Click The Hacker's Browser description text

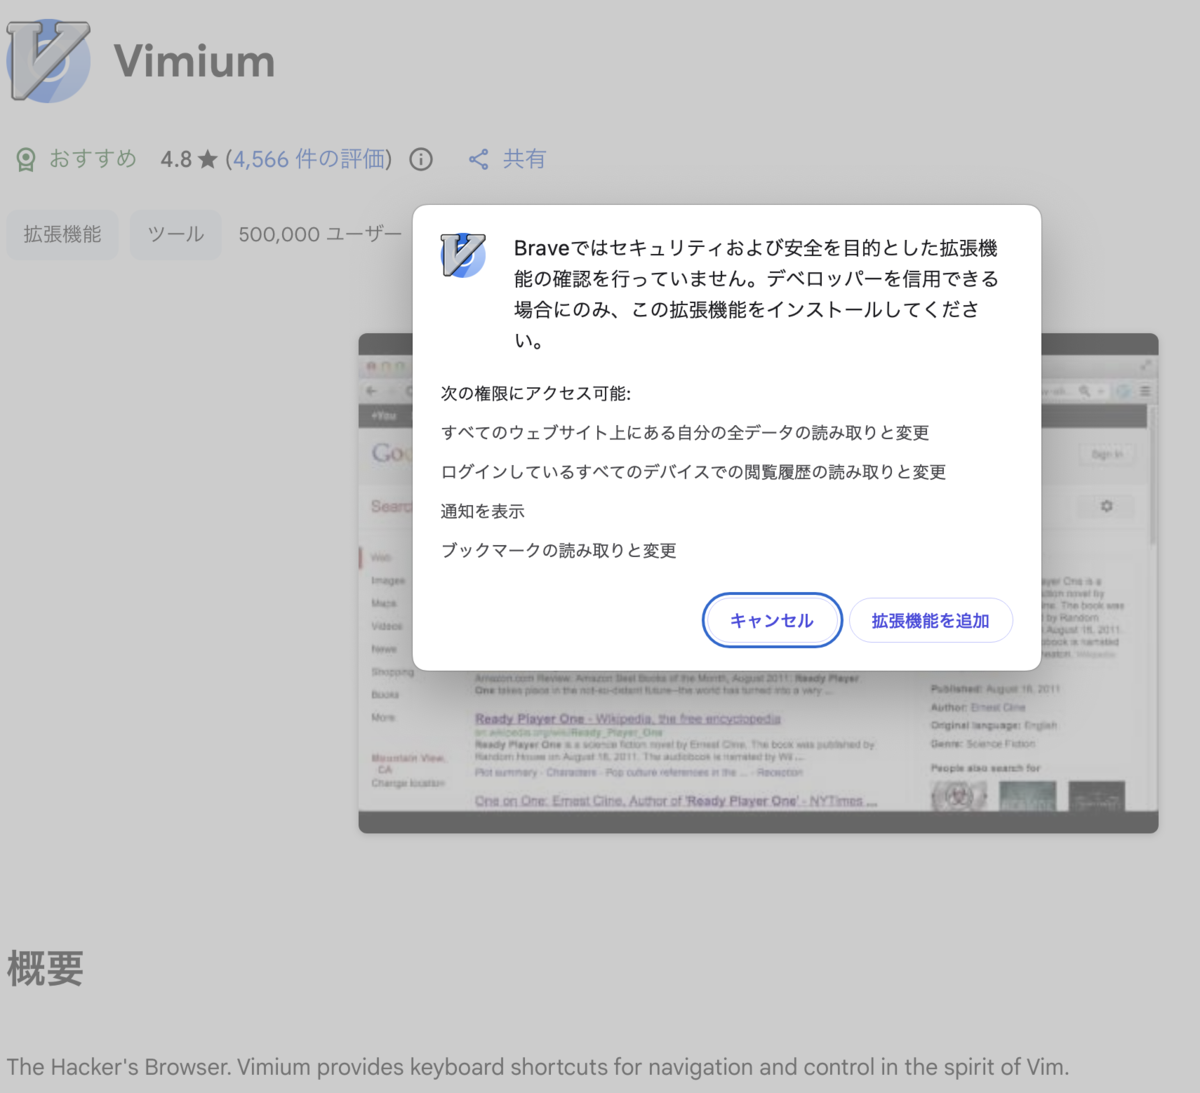(538, 1067)
